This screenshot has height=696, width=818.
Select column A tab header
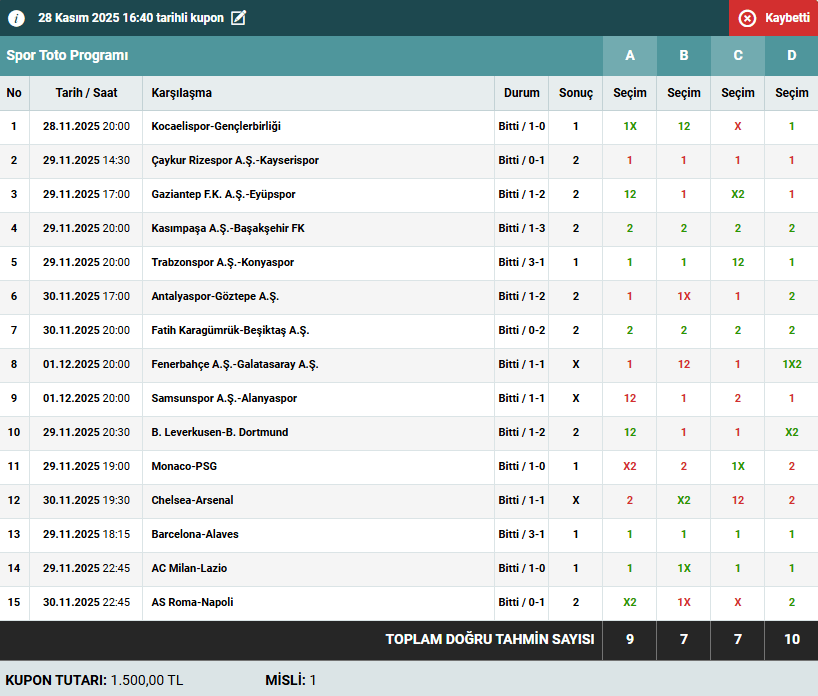630,56
